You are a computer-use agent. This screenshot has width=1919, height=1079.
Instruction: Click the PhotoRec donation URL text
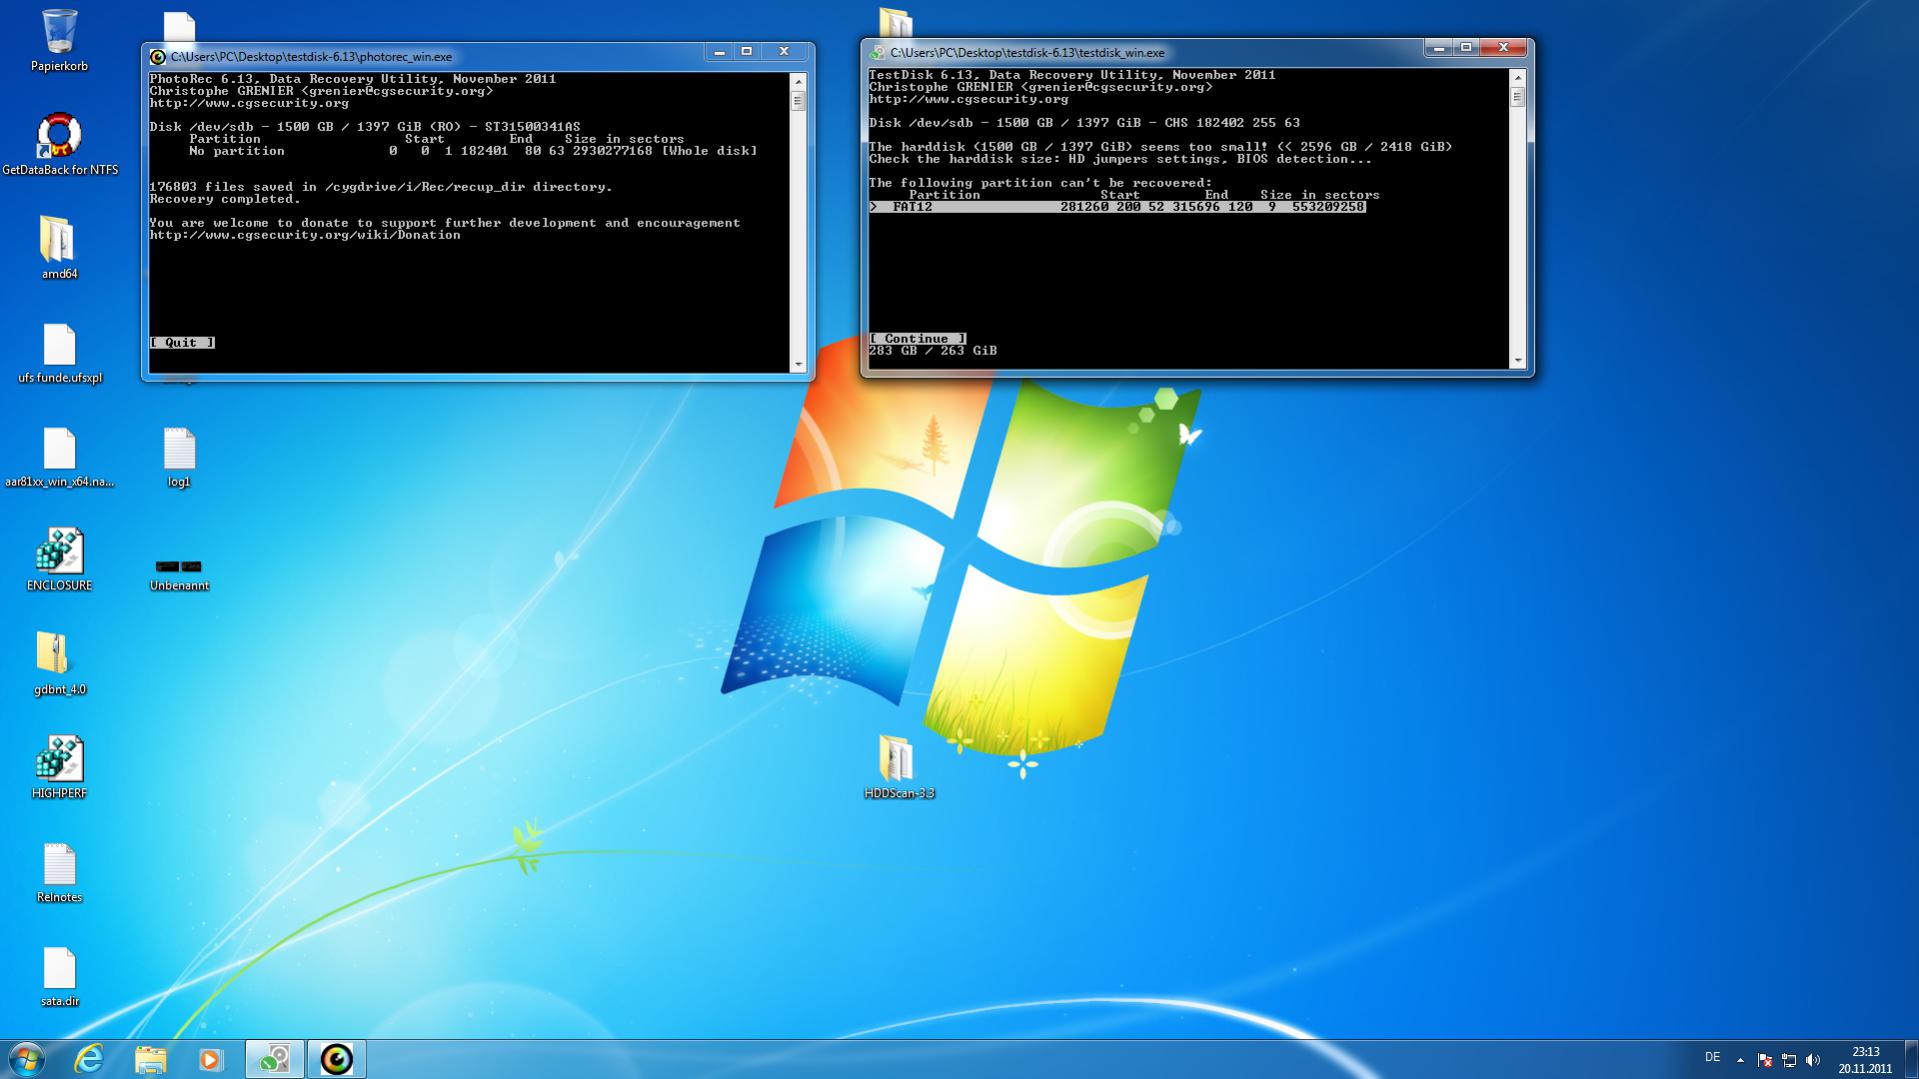click(x=305, y=235)
